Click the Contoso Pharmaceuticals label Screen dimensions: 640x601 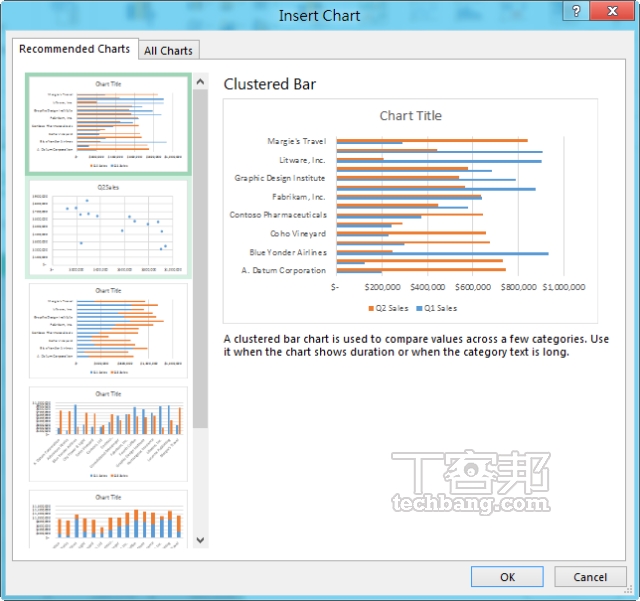[x=278, y=215]
